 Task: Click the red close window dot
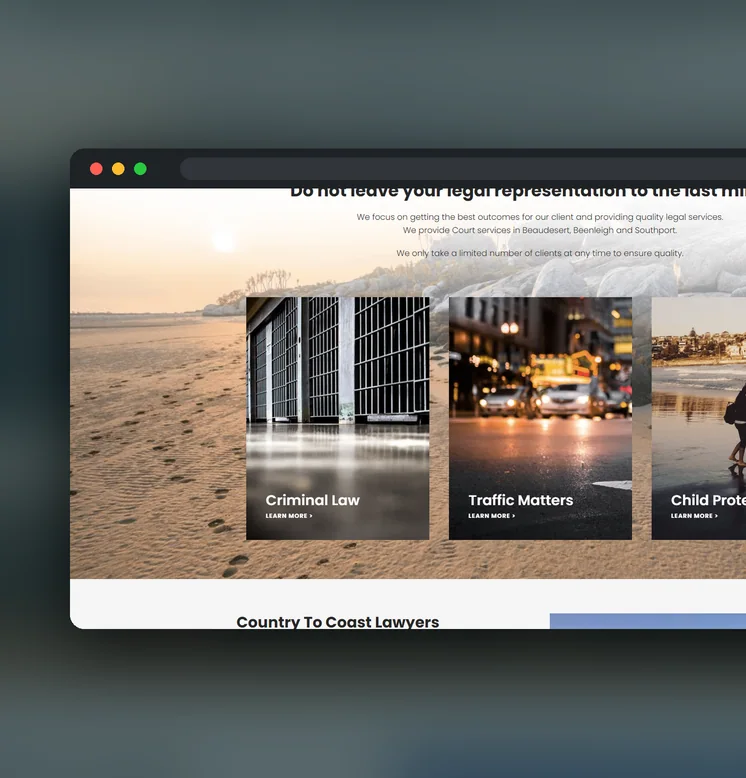pos(96,169)
